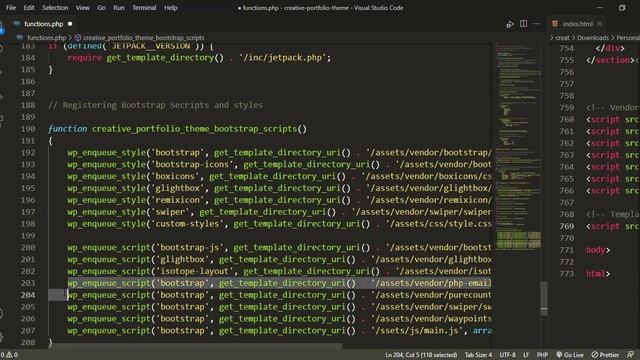Open the More Actions ellipsis menu
Screen dimensions: 640x360
click(536, 24)
